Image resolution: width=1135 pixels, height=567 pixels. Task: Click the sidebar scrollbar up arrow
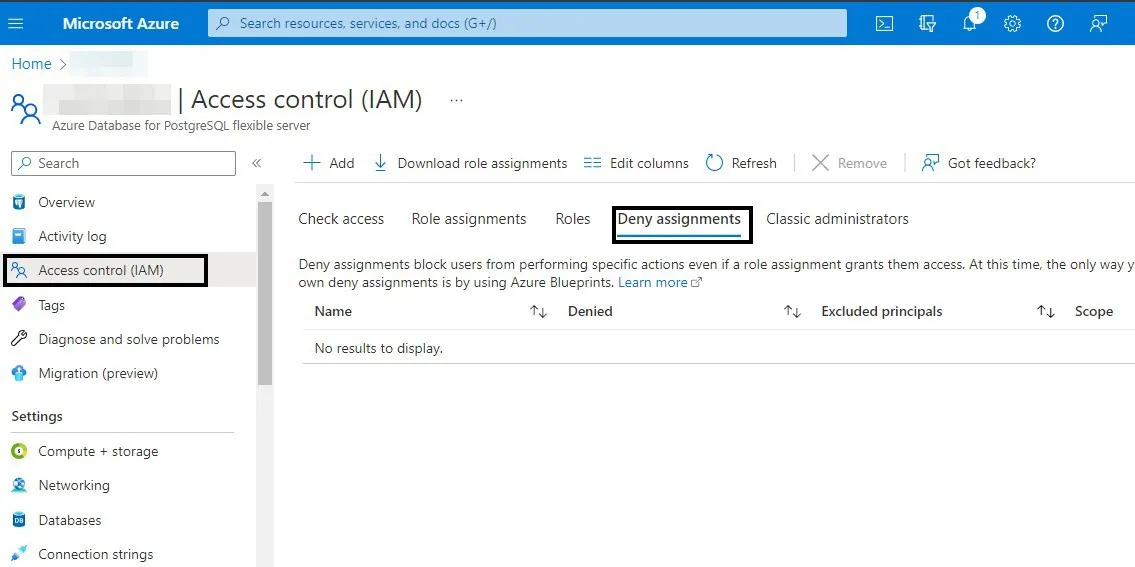[265, 194]
